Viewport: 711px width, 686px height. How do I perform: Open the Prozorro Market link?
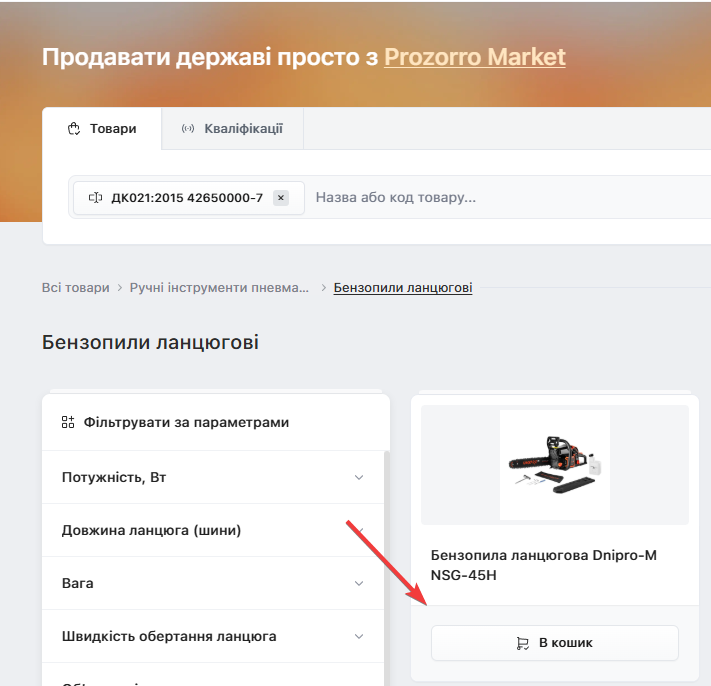[x=475, y=57]
